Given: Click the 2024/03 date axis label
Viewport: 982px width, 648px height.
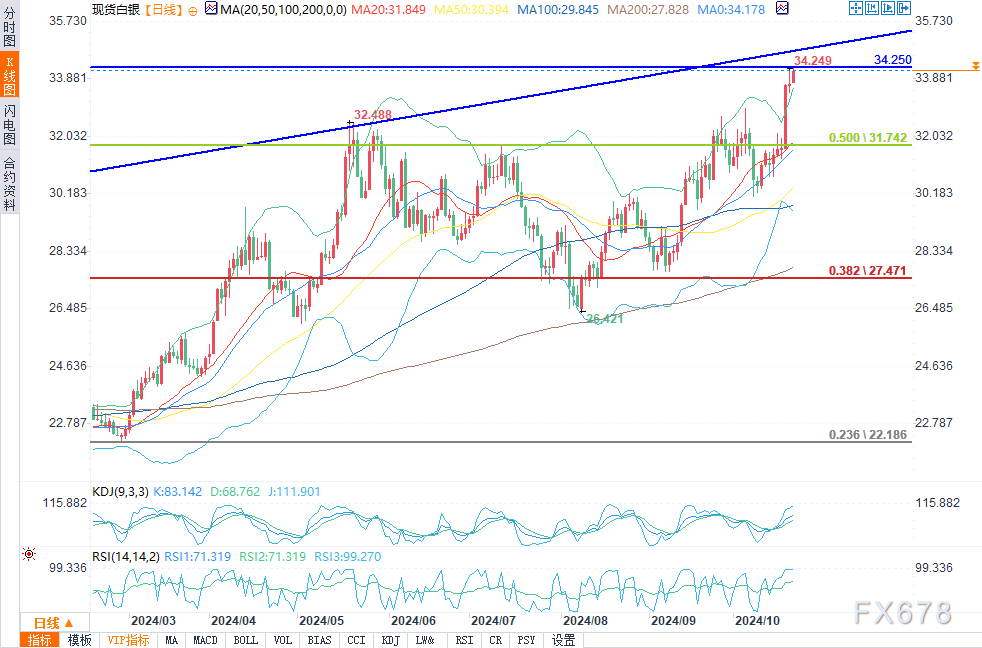Looking at the screenshot, I should click(153, 620).
